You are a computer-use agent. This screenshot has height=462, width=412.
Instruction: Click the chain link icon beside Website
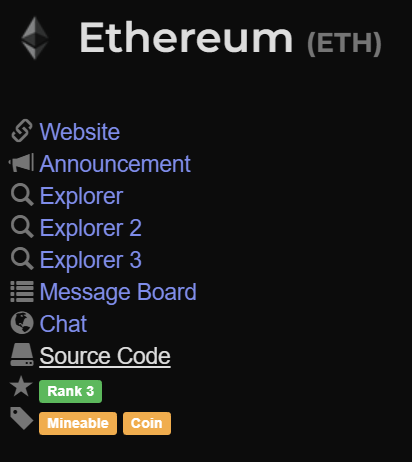tap(22, 131)
